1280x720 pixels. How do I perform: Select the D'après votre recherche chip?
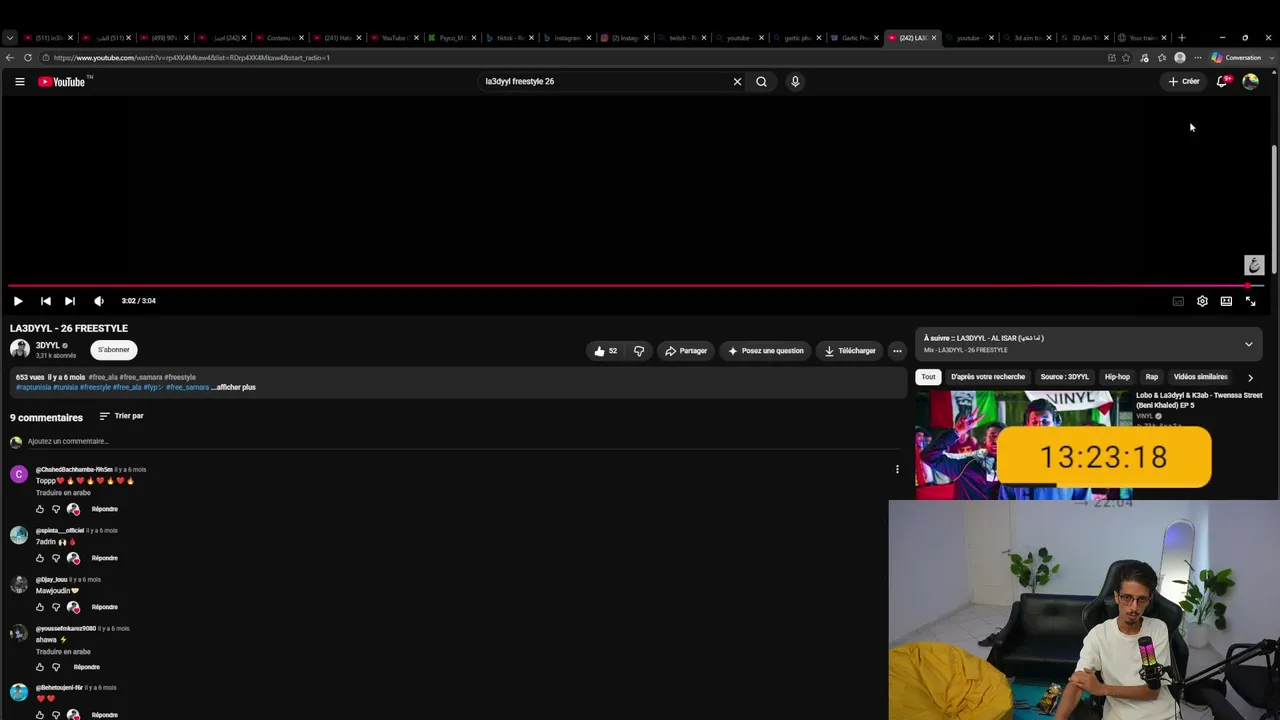coord(988,377)
